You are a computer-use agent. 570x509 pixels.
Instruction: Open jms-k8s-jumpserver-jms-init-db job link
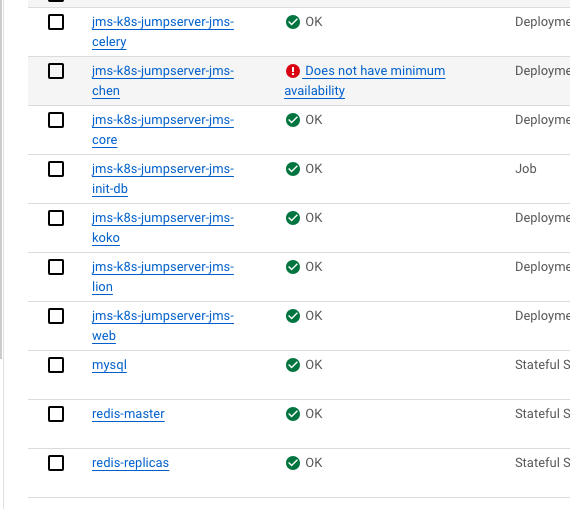pos(162,179)
